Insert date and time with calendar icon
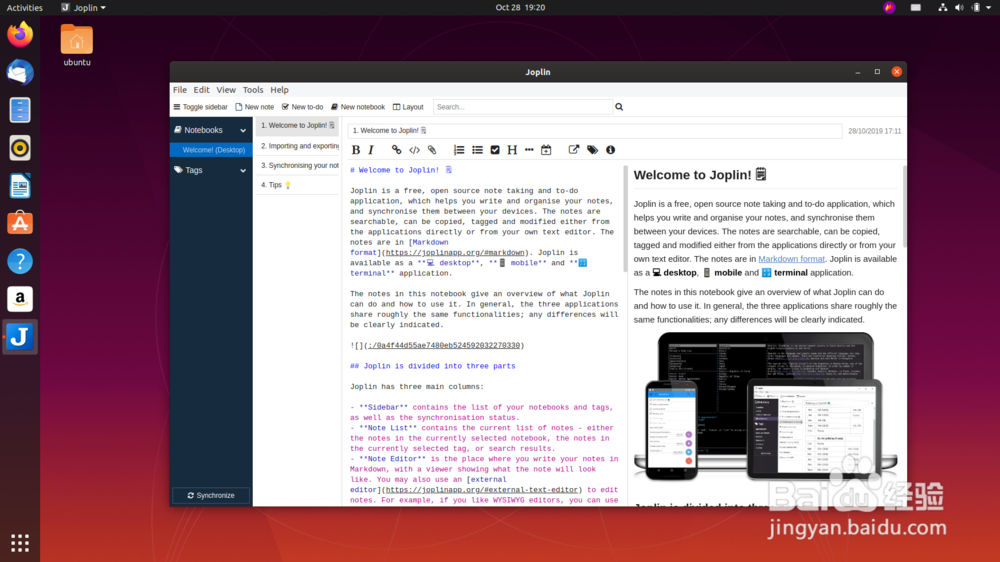The height and width of the screenshot is (562, 1000). click(x=546, y=150)
